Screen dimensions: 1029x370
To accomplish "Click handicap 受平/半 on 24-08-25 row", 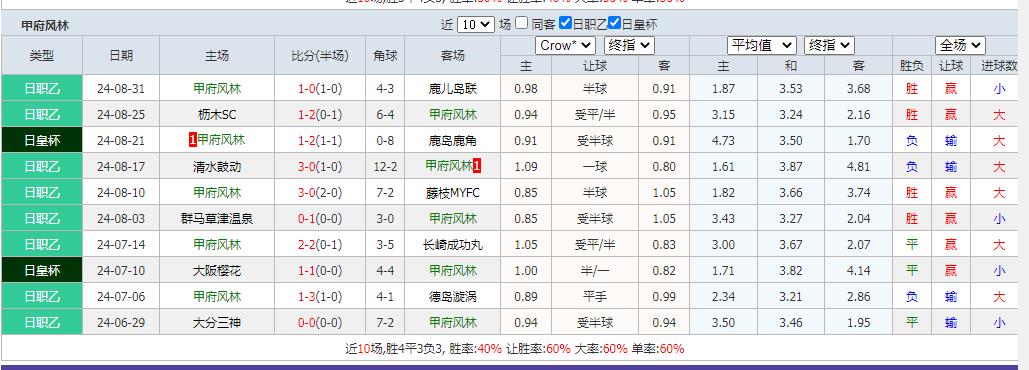I will point(595,115).
